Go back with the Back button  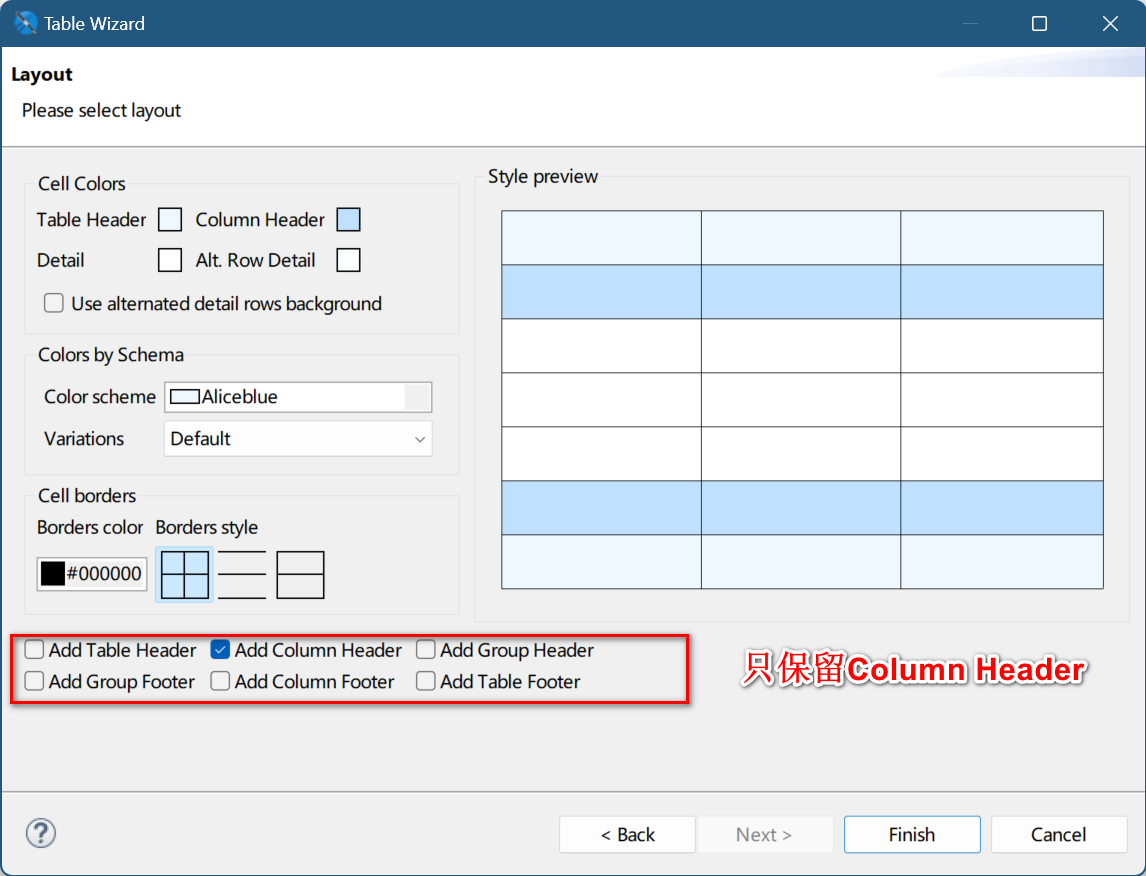click(627, 834)
